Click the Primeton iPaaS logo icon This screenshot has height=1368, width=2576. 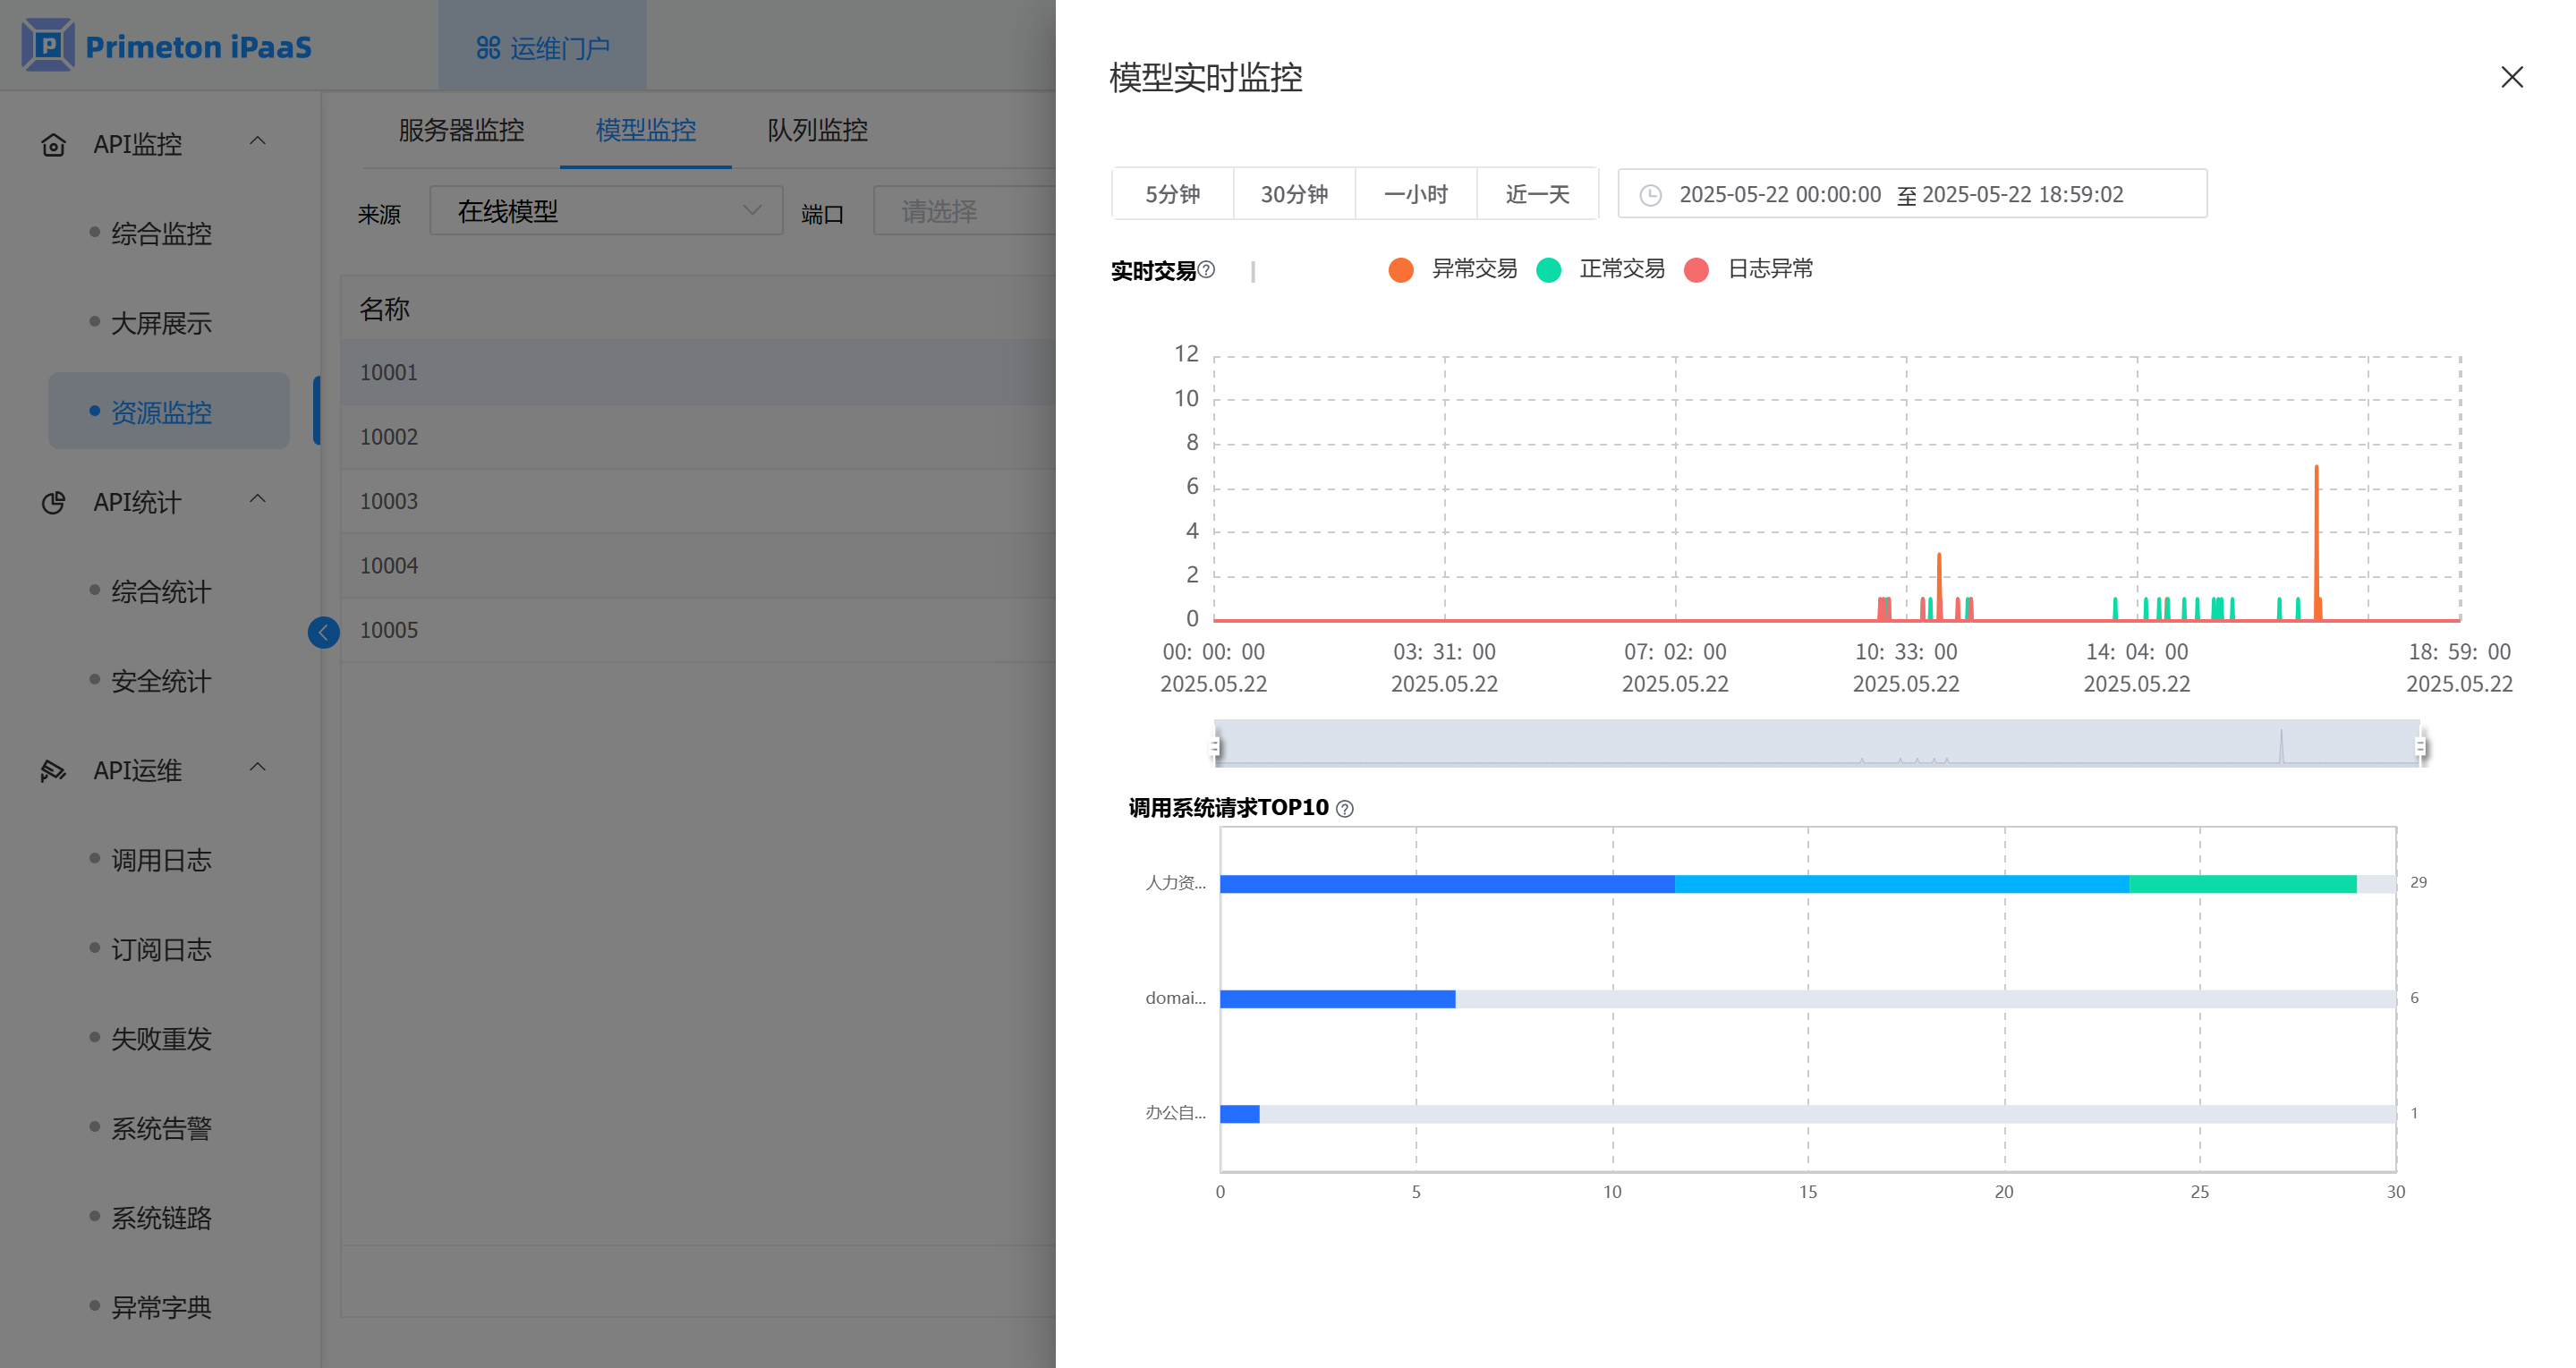point(47,45)
